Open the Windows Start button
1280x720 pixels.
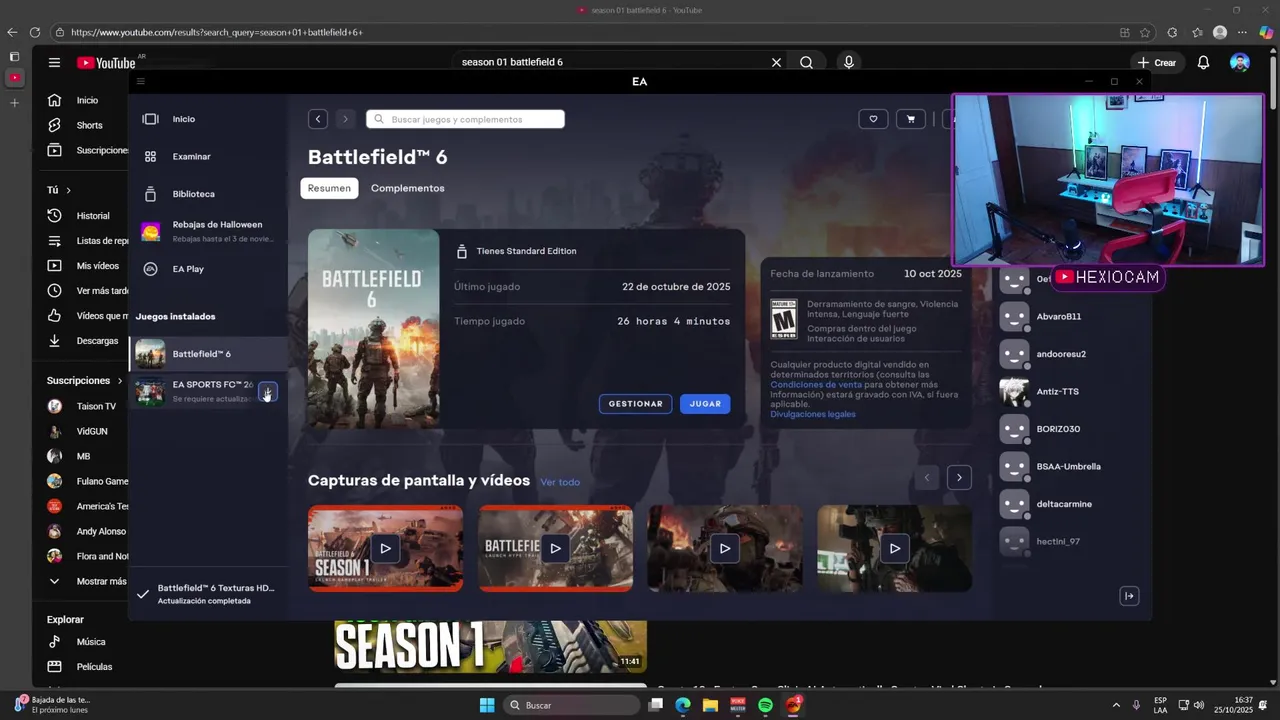click(487, 705)
